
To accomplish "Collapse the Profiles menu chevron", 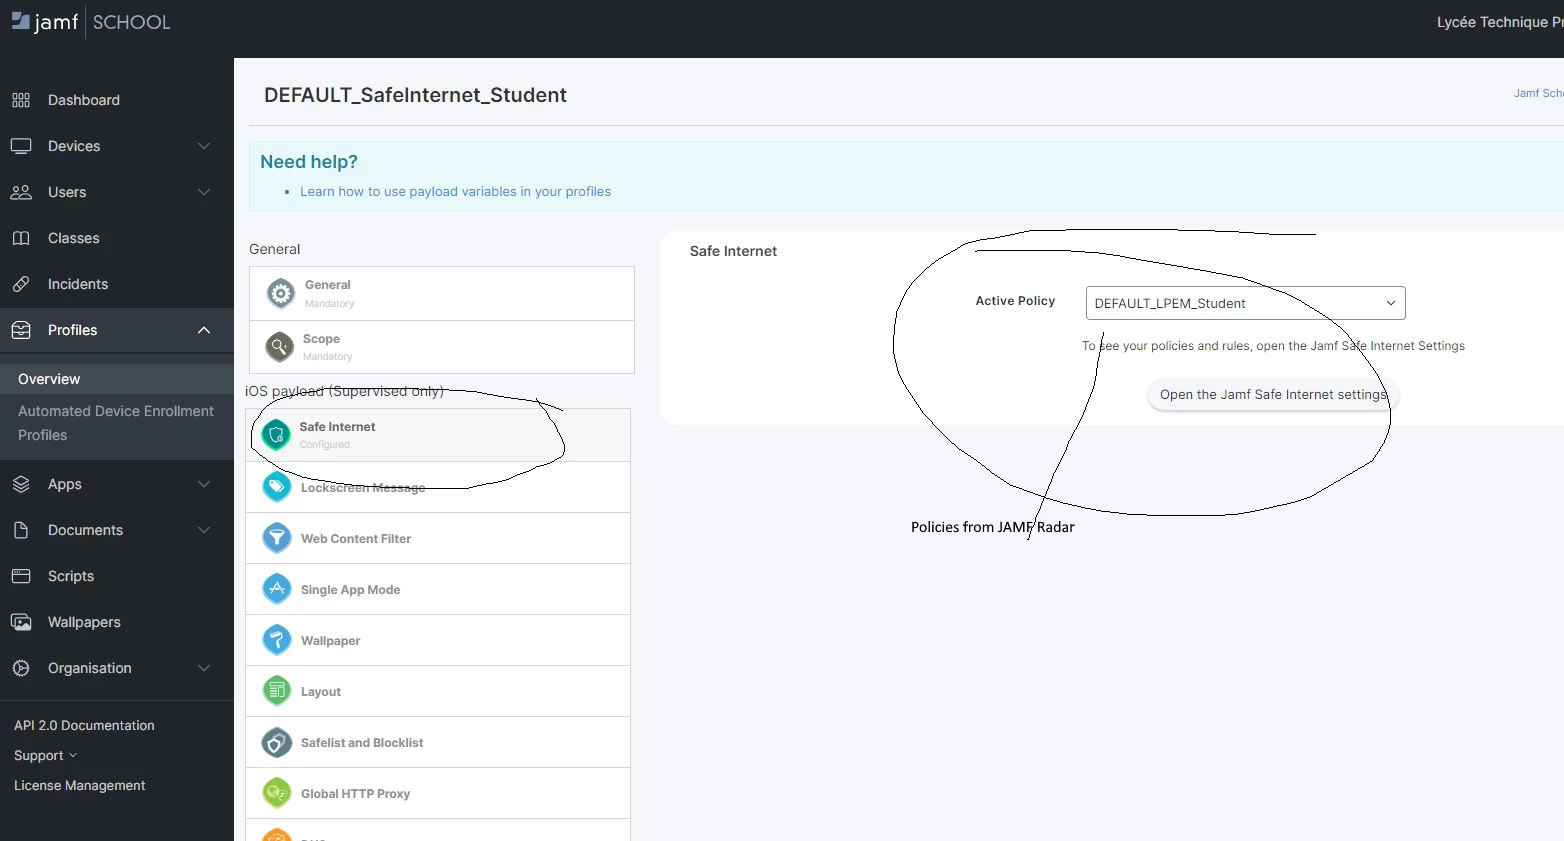I will click(204, 330).
